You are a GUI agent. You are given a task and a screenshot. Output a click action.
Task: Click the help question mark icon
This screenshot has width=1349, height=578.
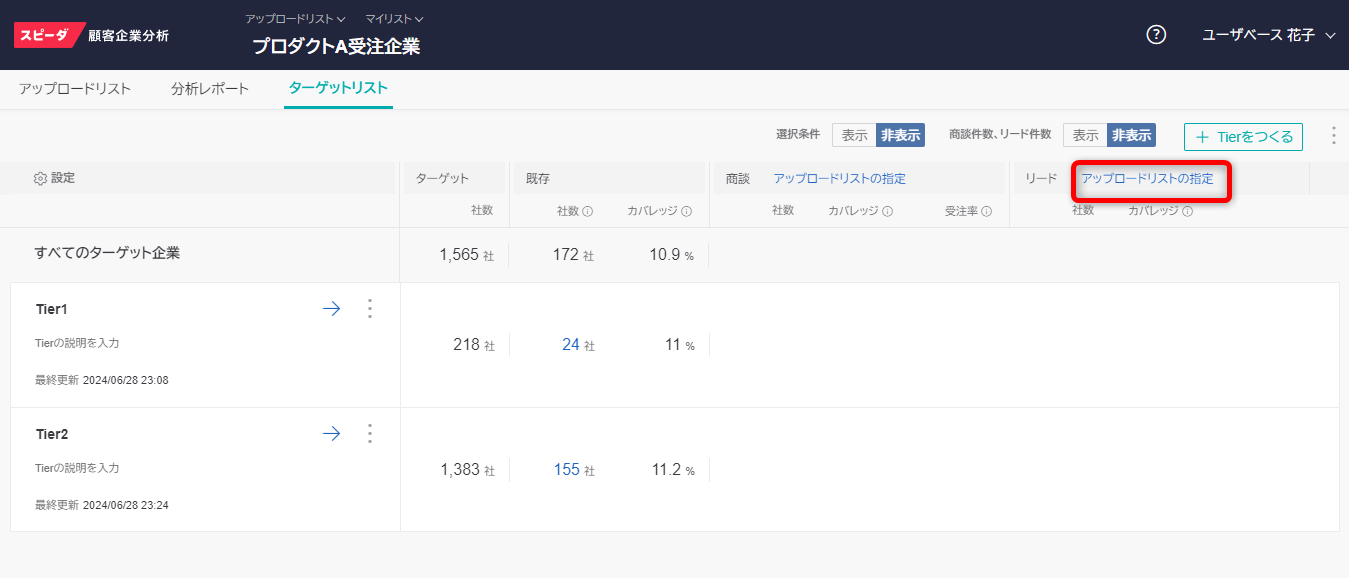point(1156,35)
